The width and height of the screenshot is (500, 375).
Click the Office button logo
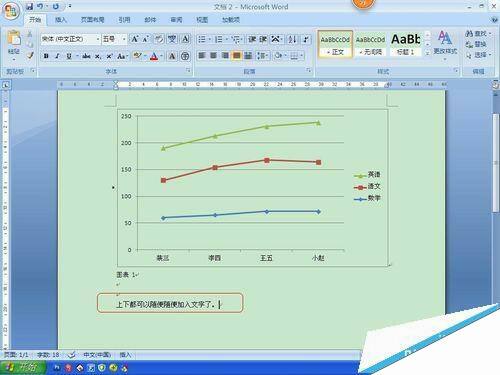tap(10, 11)
